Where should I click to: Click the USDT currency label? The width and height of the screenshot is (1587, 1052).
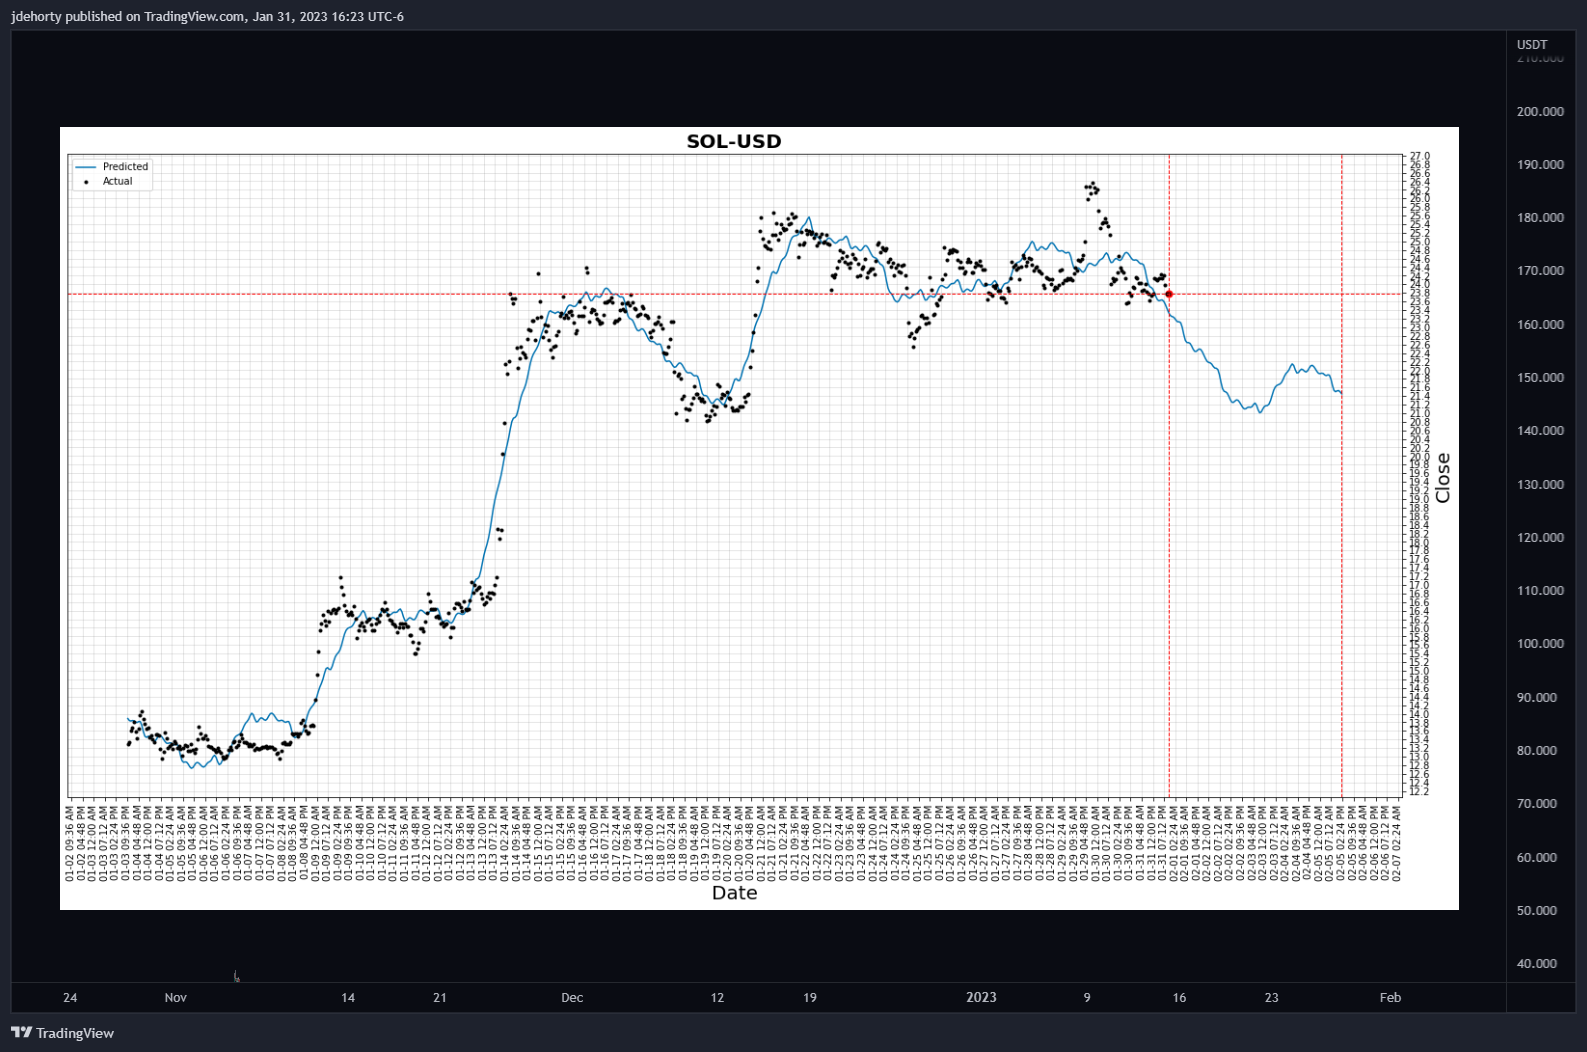pos(1532,44)
